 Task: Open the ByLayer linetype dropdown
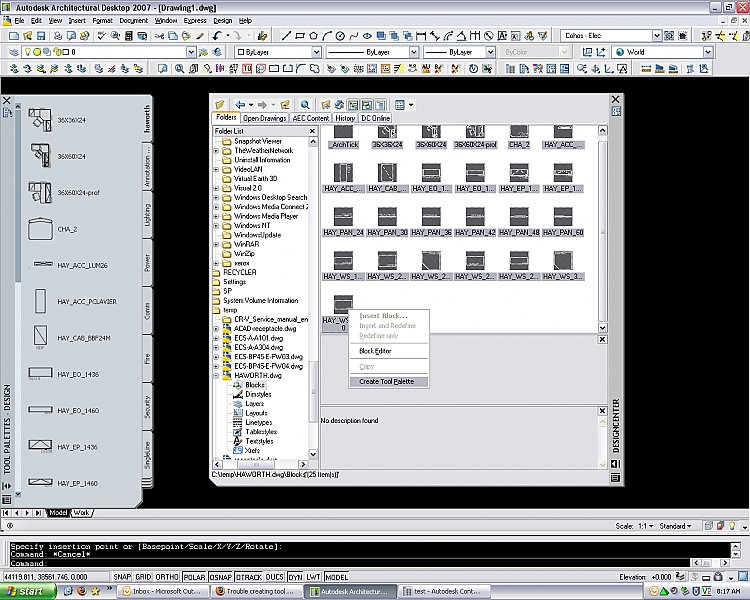coord(414,52)
